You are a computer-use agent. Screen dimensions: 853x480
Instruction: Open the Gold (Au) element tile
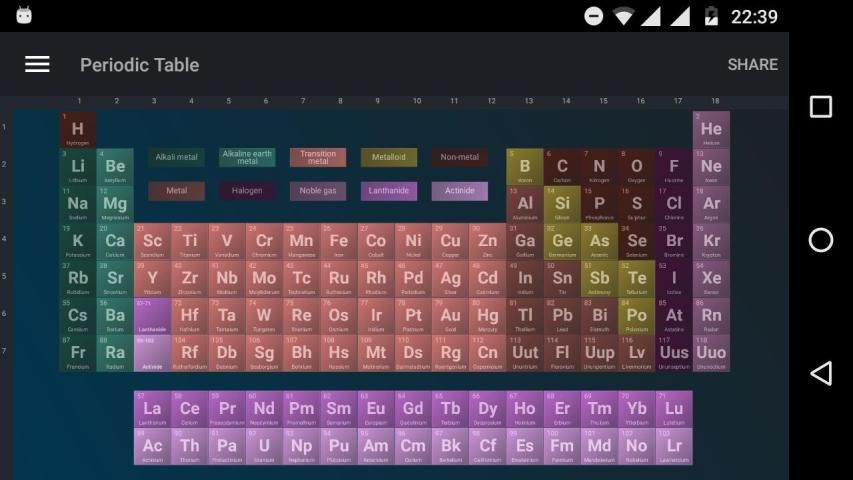tap(450, 316)
